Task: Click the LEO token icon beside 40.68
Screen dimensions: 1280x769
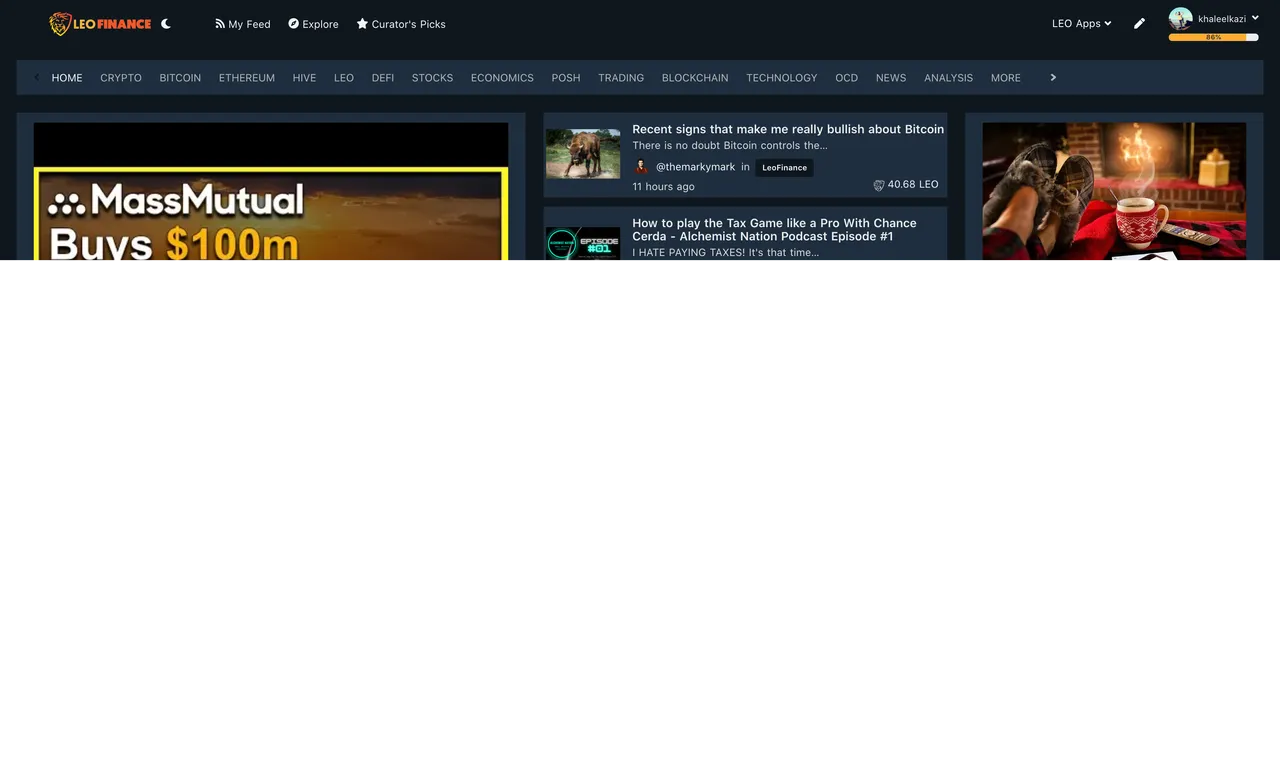Action: 879,185
